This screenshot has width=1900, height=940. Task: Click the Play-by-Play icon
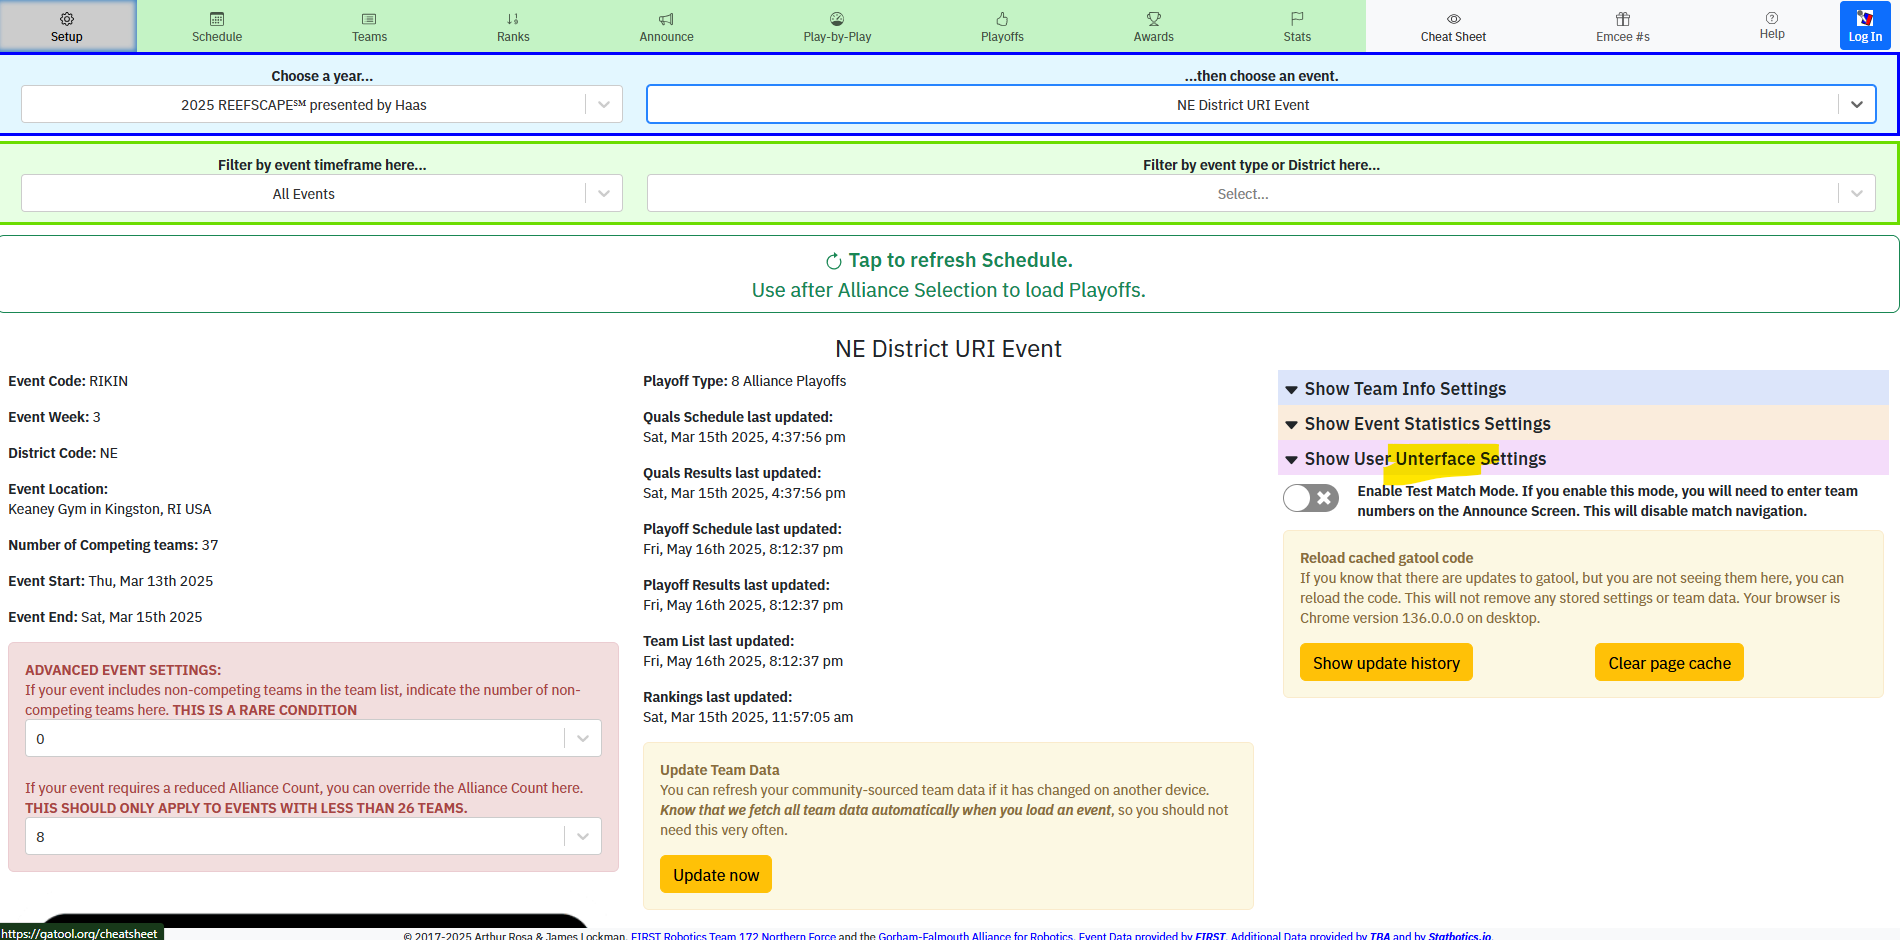point(837,19)
